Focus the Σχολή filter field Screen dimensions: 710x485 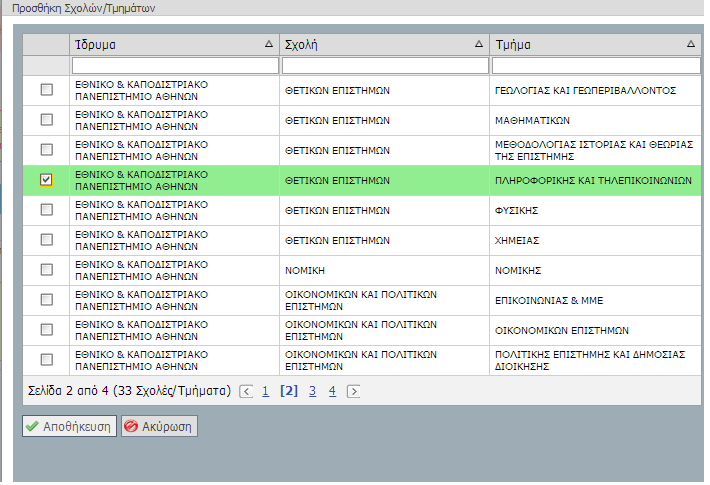pyautogui.click(x=385, y=66)
